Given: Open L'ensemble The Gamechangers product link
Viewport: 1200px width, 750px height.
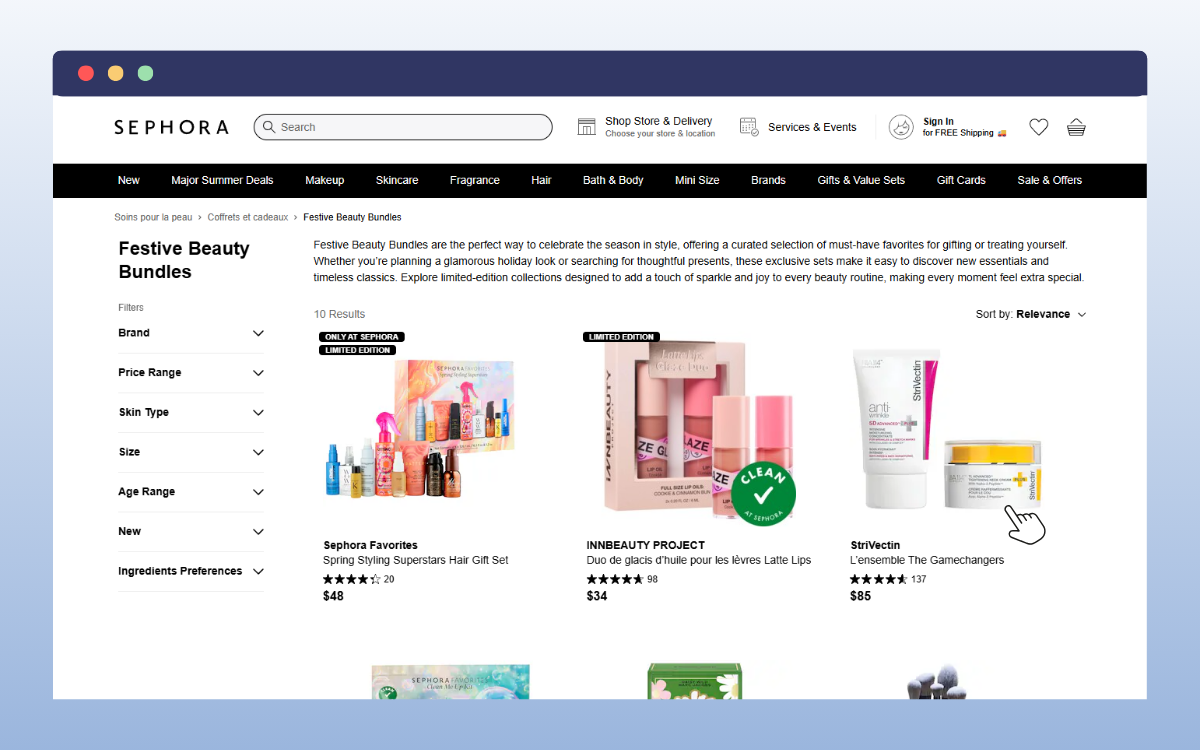Looking at the screenshot, I should pyautogui.click(x=927, y=560).
